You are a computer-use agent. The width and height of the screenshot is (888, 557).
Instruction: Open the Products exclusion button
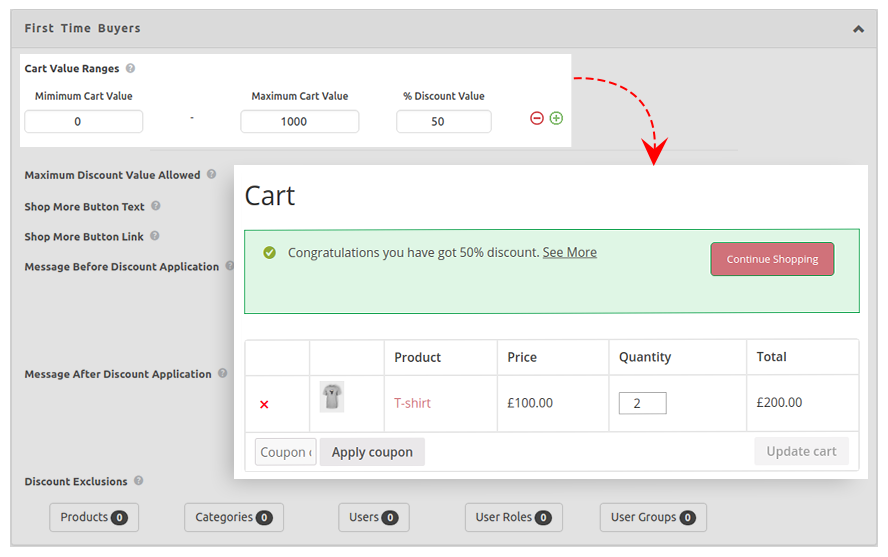(94, 517)
